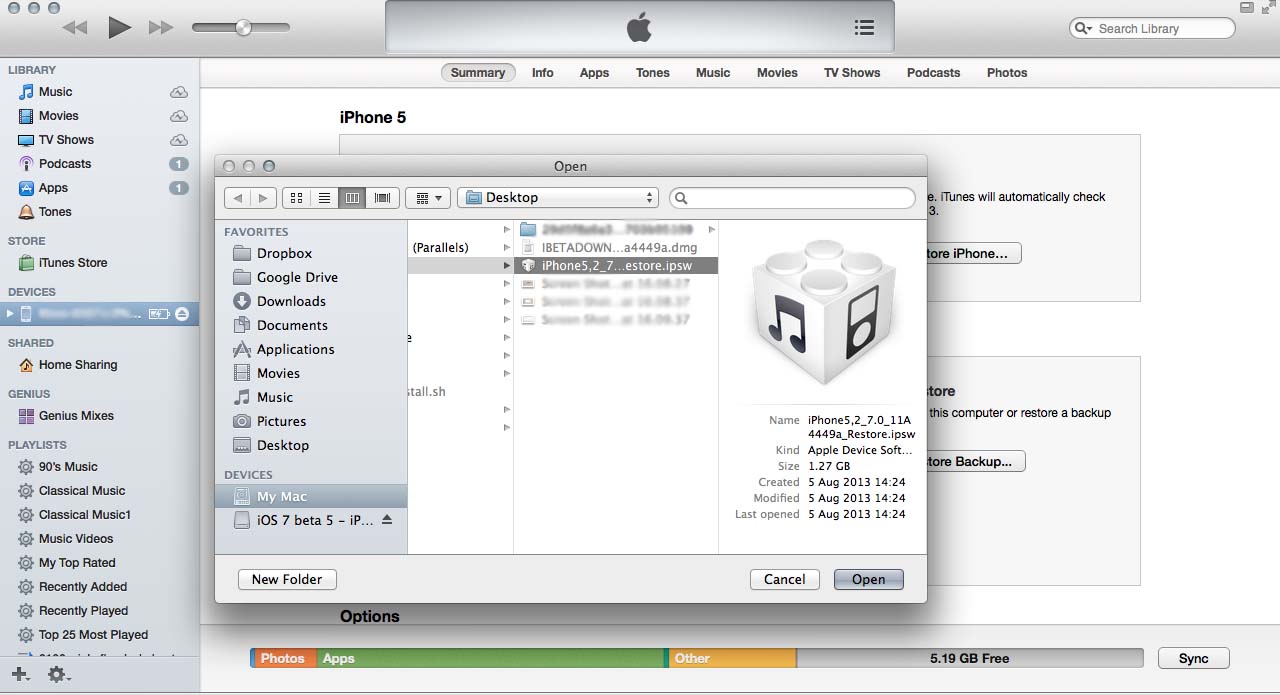Switch dialog to icon view
Screen dimensions: 1280x695
(297, 198)
